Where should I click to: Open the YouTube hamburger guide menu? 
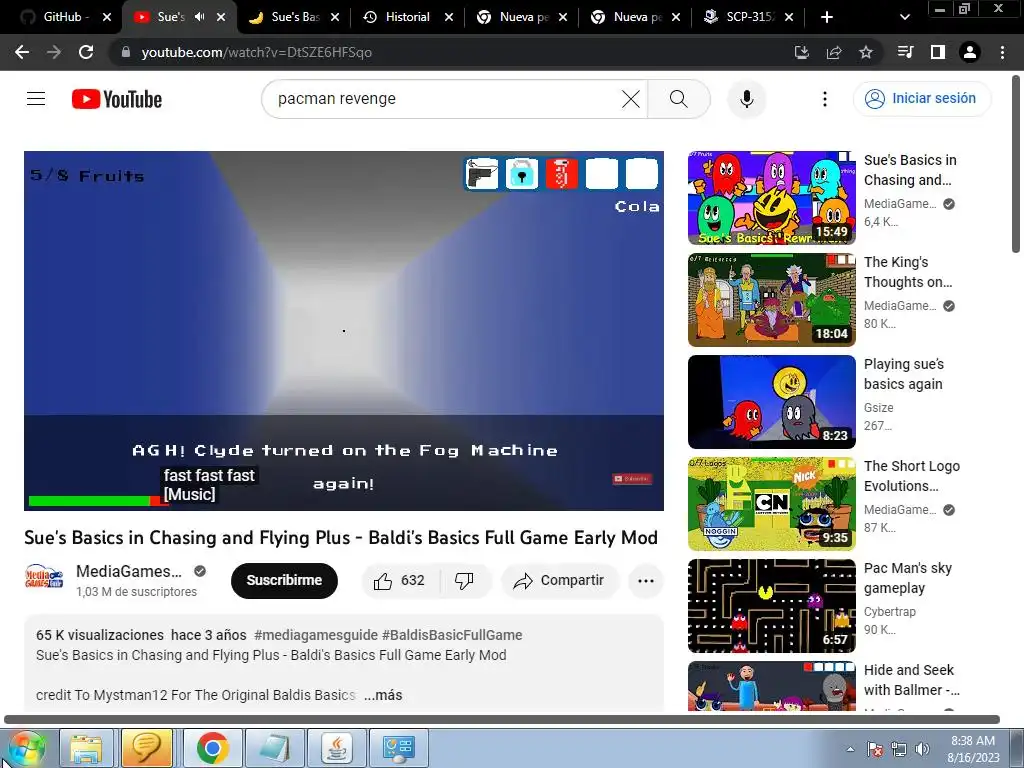(x=36, y=99)
